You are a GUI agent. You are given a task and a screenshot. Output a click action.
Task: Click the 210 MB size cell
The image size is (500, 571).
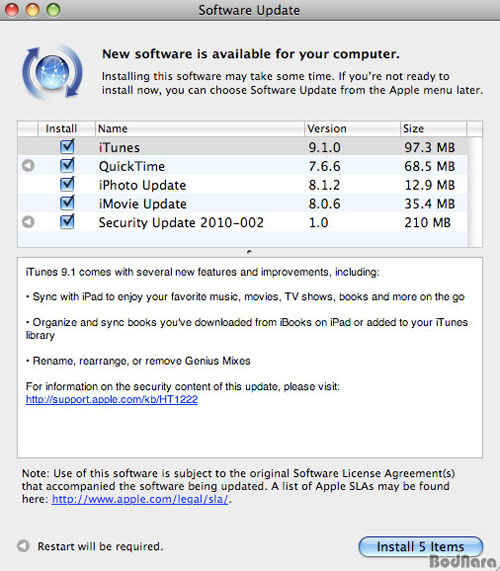[428, 223]
